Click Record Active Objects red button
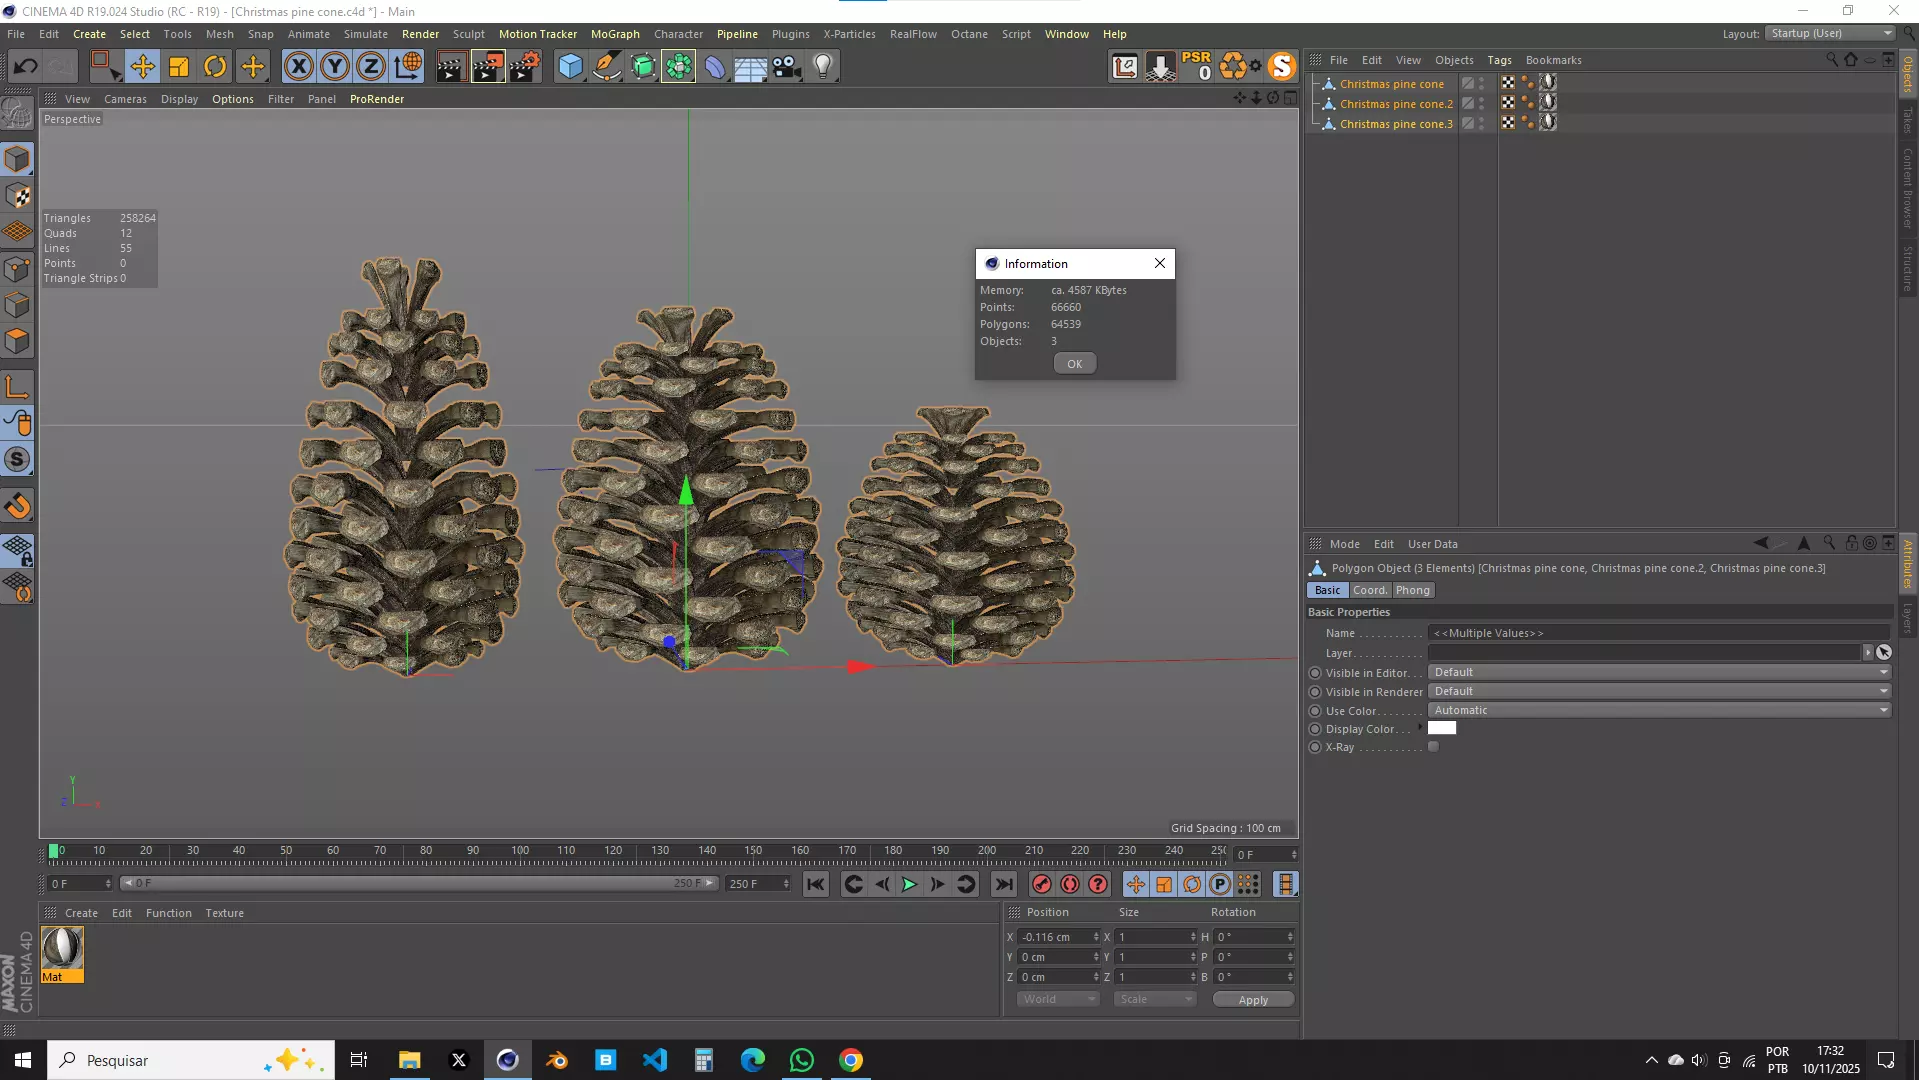The image size is (1919, 1080). coord(1041,884)
